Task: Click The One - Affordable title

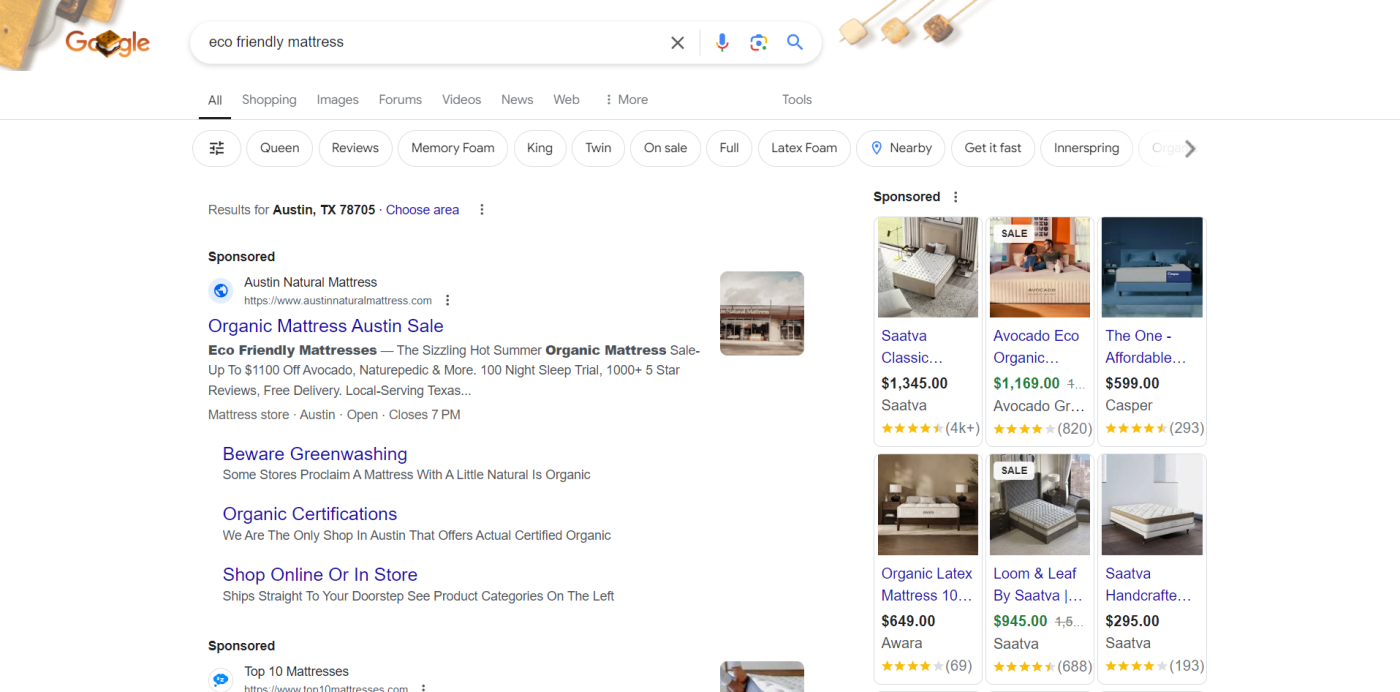Action: [1146, 347]
